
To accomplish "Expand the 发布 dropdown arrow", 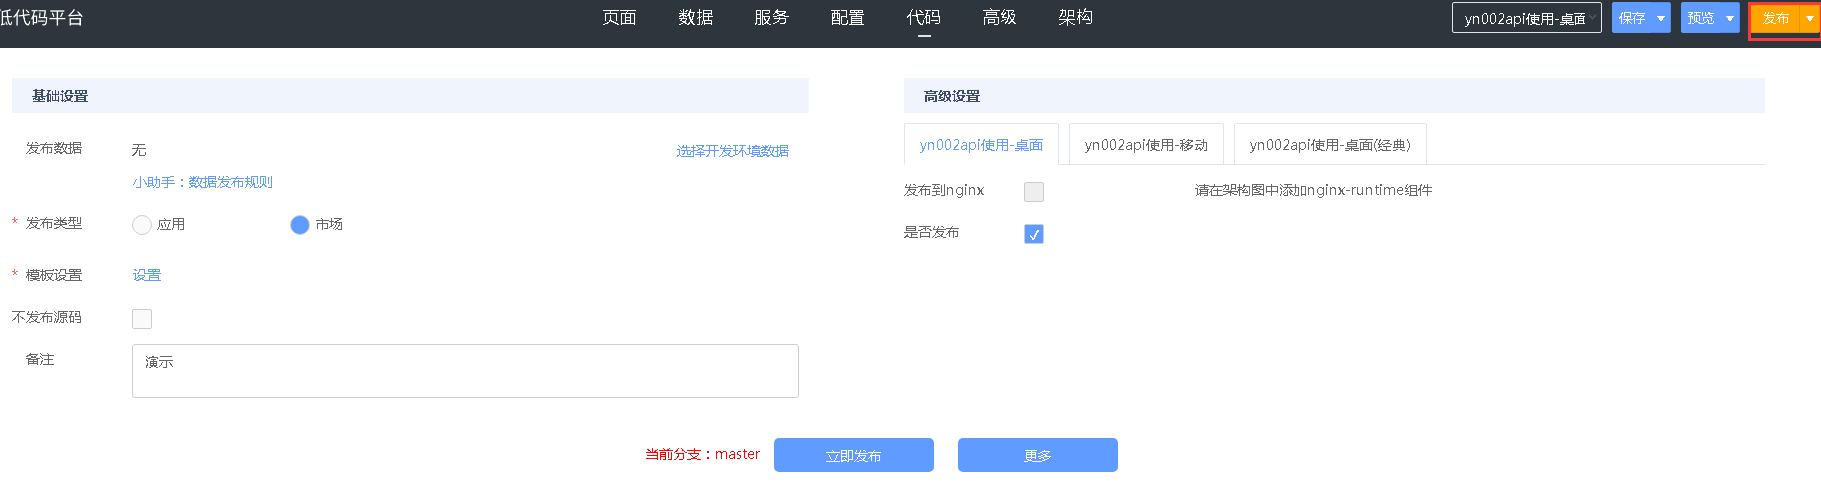I will (1809, 18).
